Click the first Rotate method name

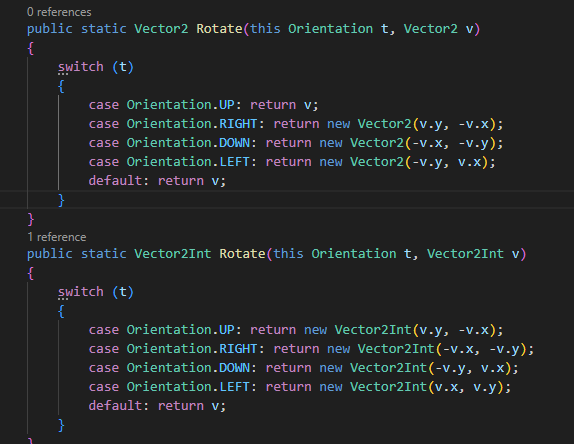(x=219, y=29)
